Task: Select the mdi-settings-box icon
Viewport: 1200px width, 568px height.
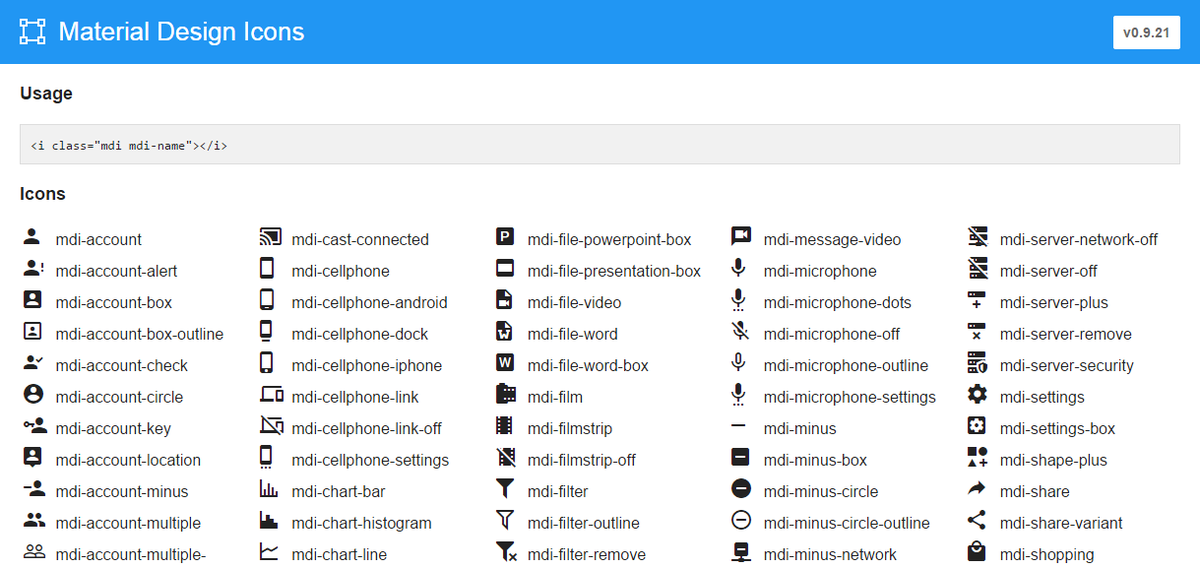Action: pos(977,426)
